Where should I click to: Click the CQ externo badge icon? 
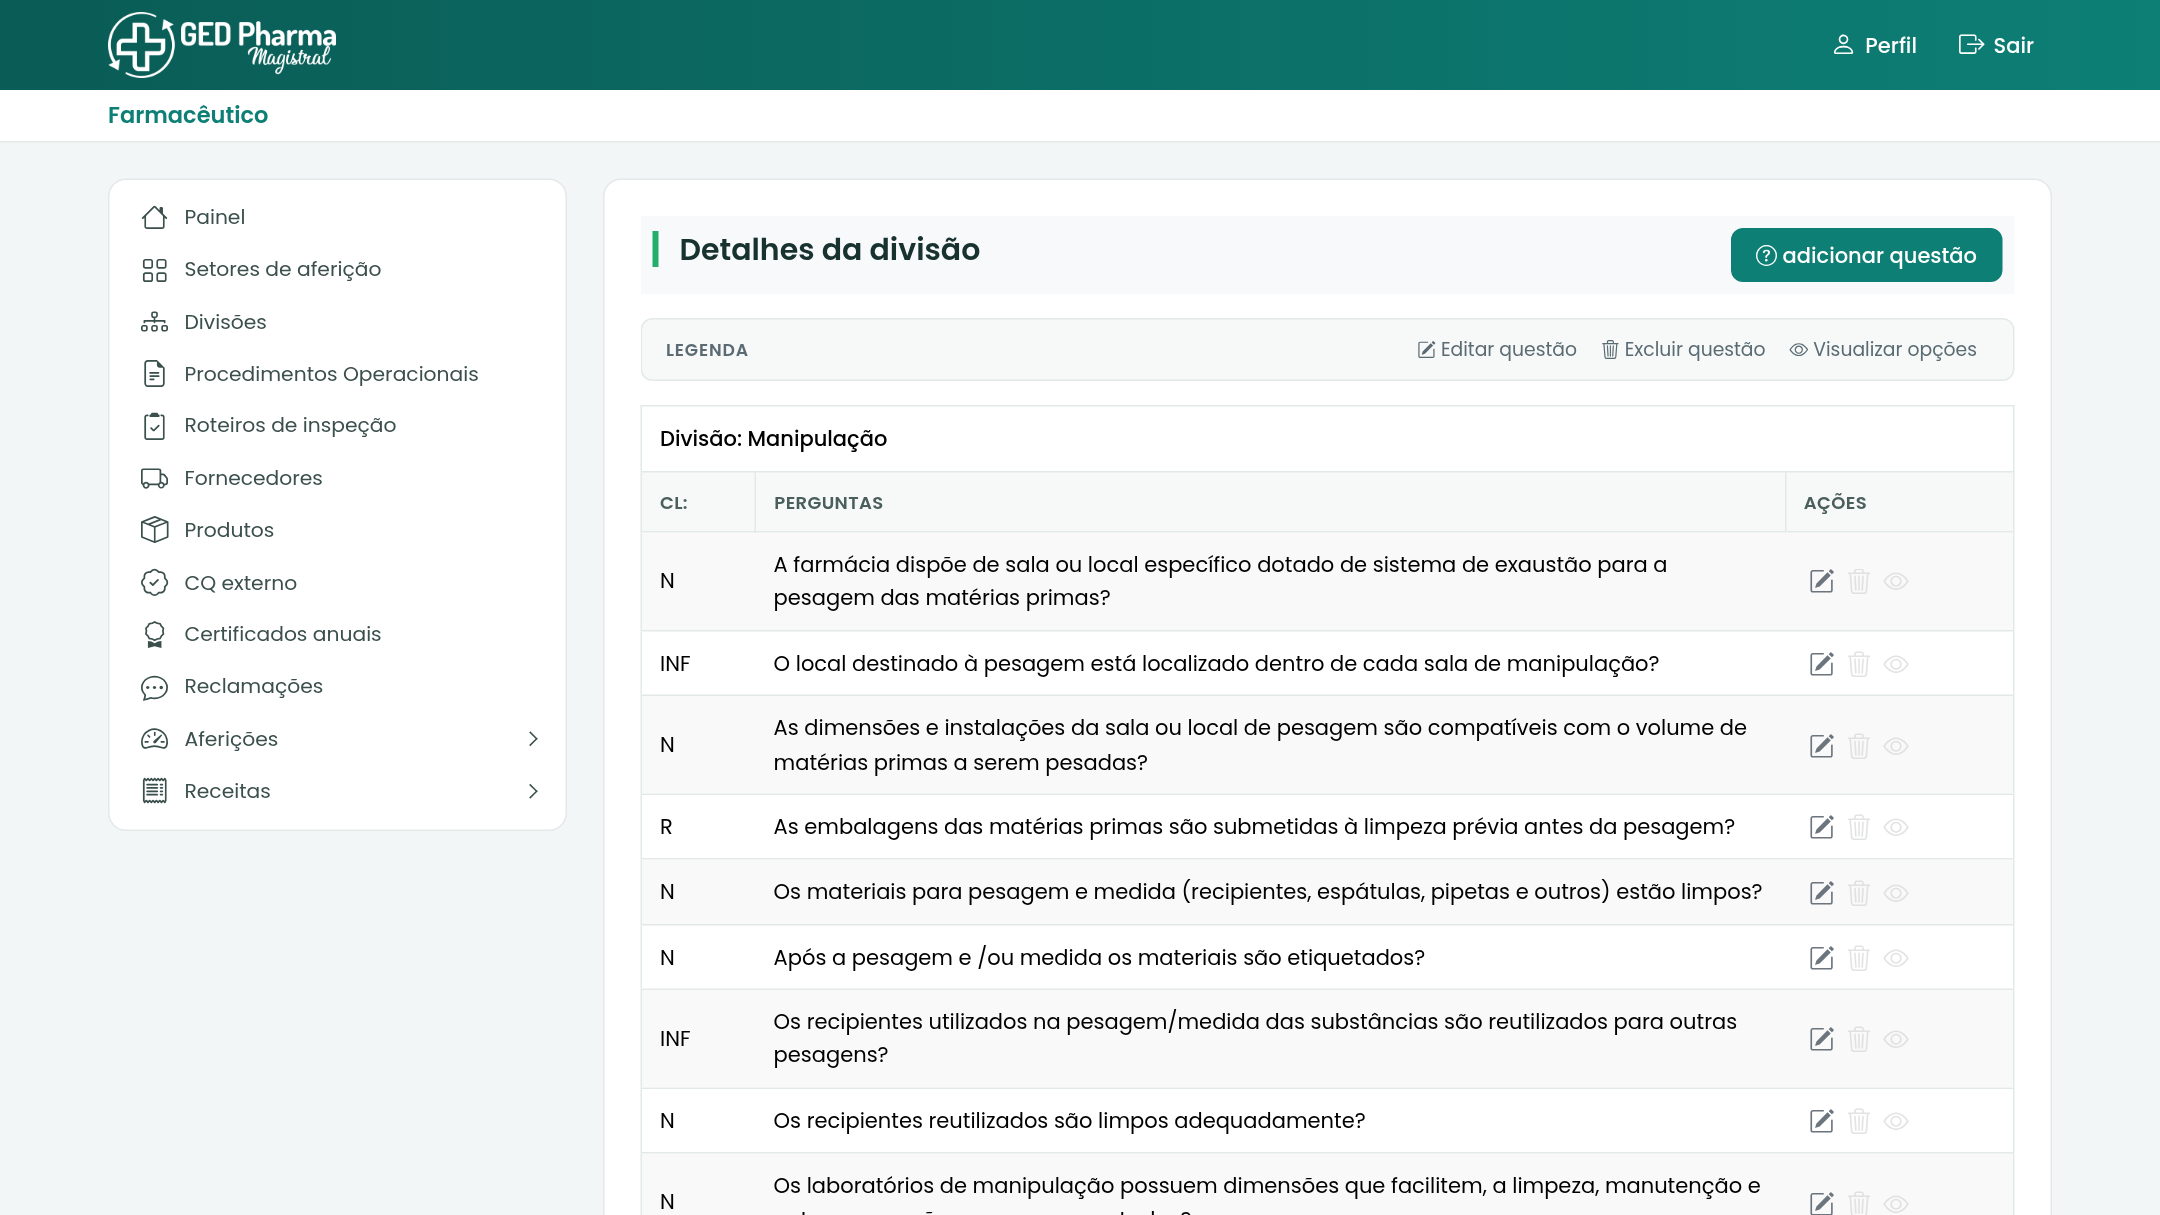click(x=154, y=582)
